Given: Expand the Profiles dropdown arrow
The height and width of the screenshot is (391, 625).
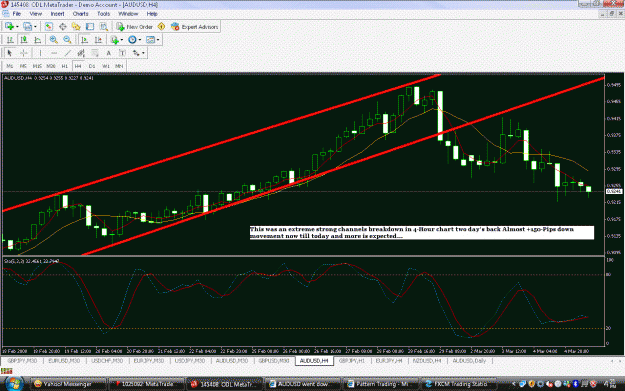Looking at the screenshot, I should tap(35, 27).
